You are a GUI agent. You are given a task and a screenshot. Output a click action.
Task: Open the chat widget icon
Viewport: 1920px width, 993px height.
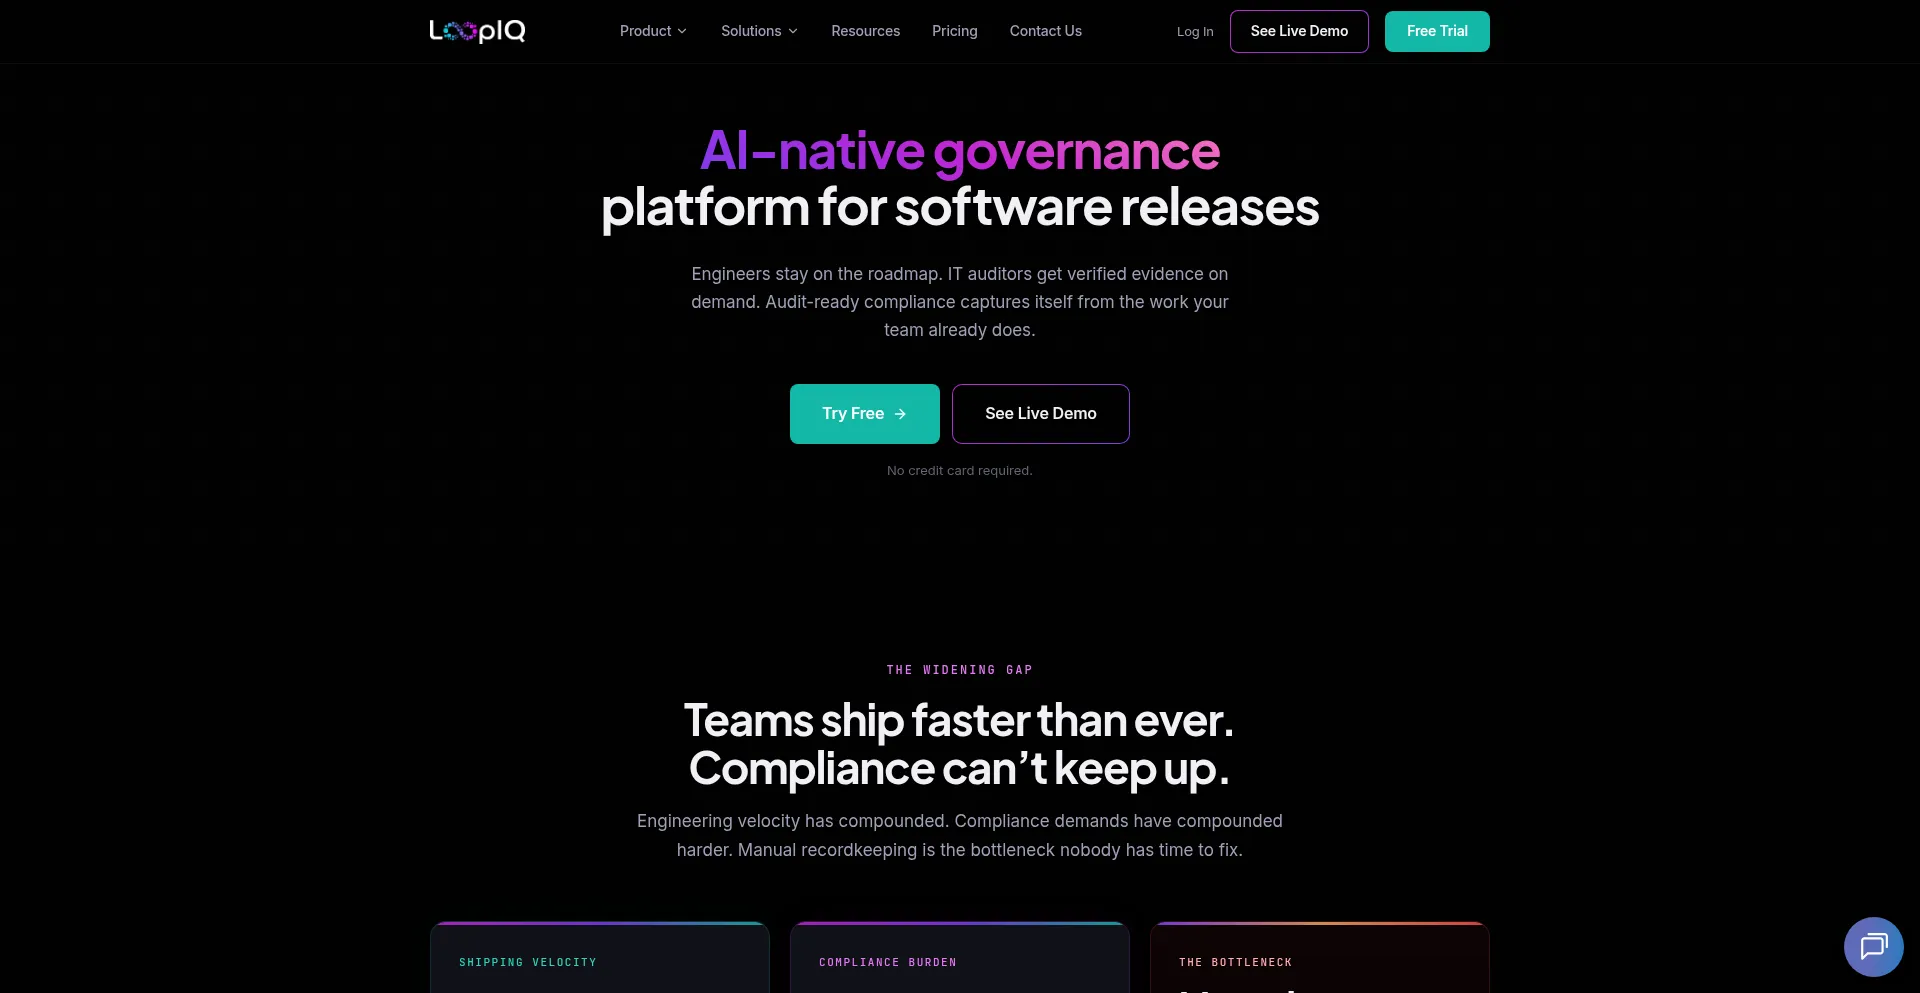click(1873, 946)
